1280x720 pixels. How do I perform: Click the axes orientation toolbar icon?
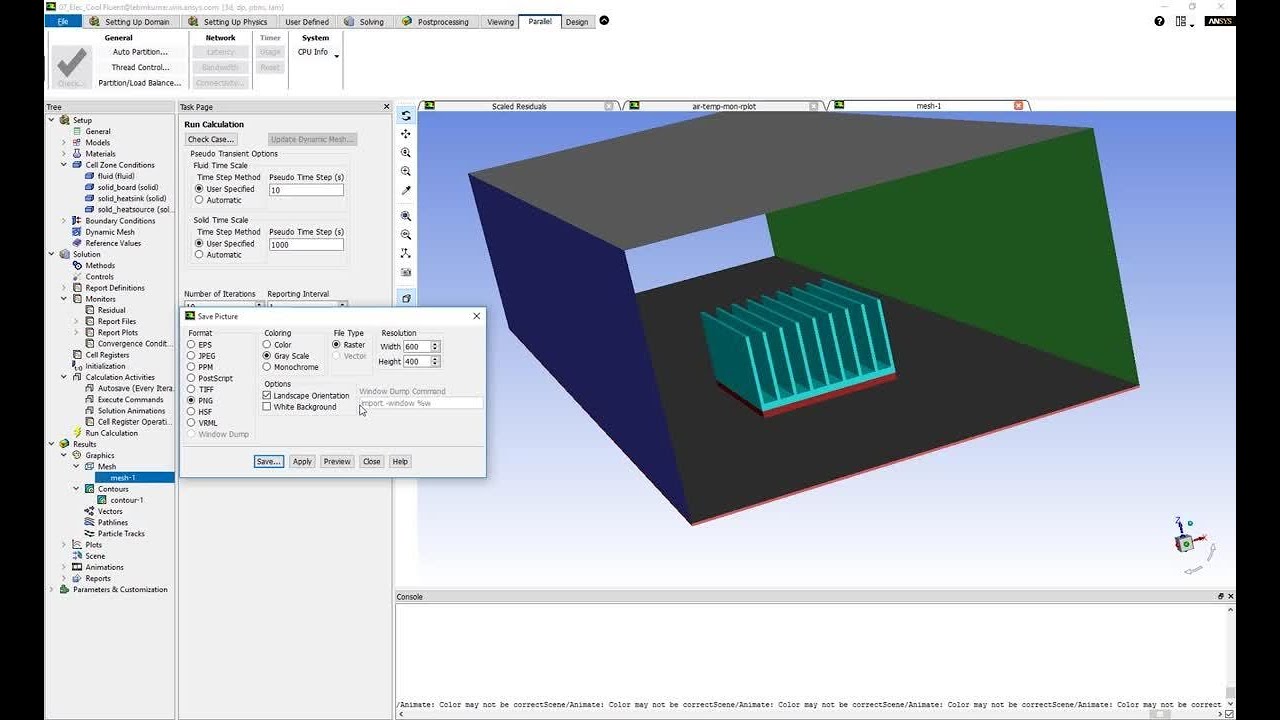coord(406,253)
